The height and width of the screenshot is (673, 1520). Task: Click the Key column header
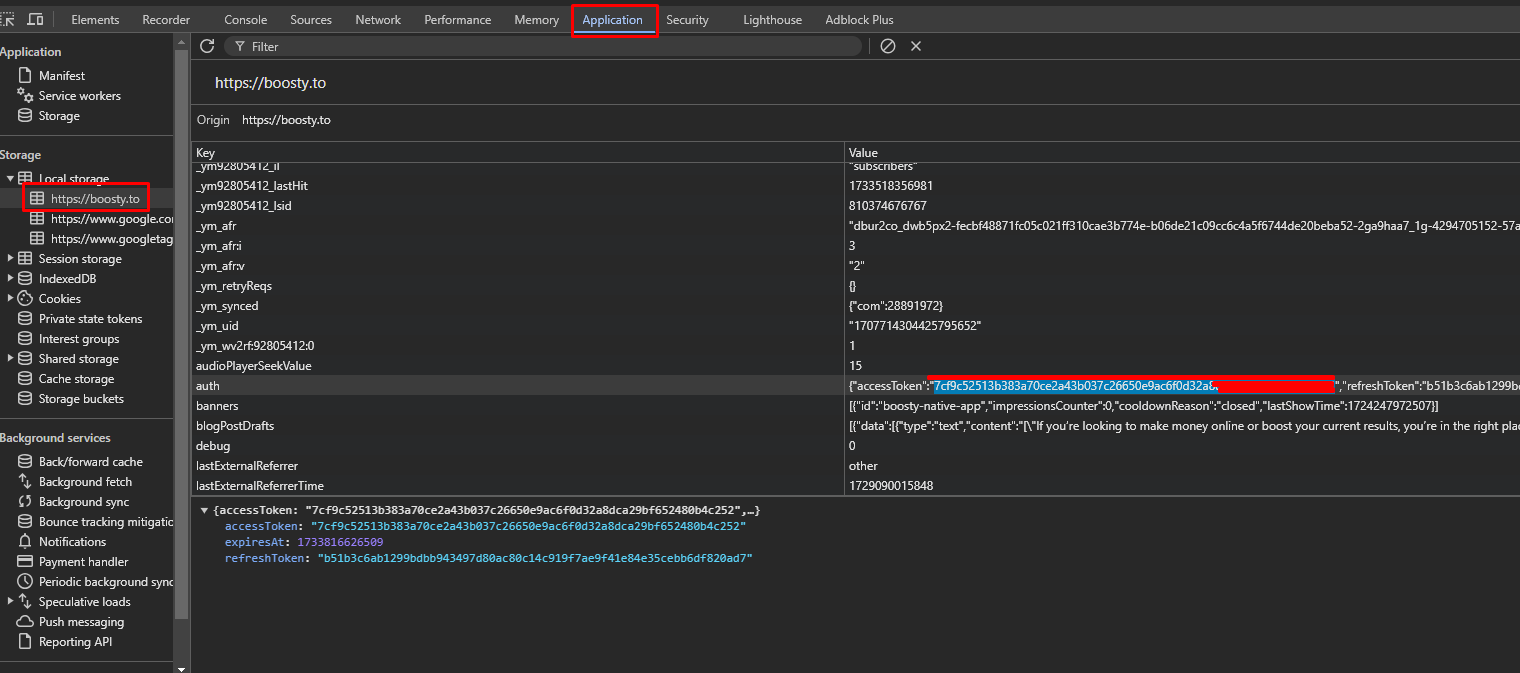point(205,153)
